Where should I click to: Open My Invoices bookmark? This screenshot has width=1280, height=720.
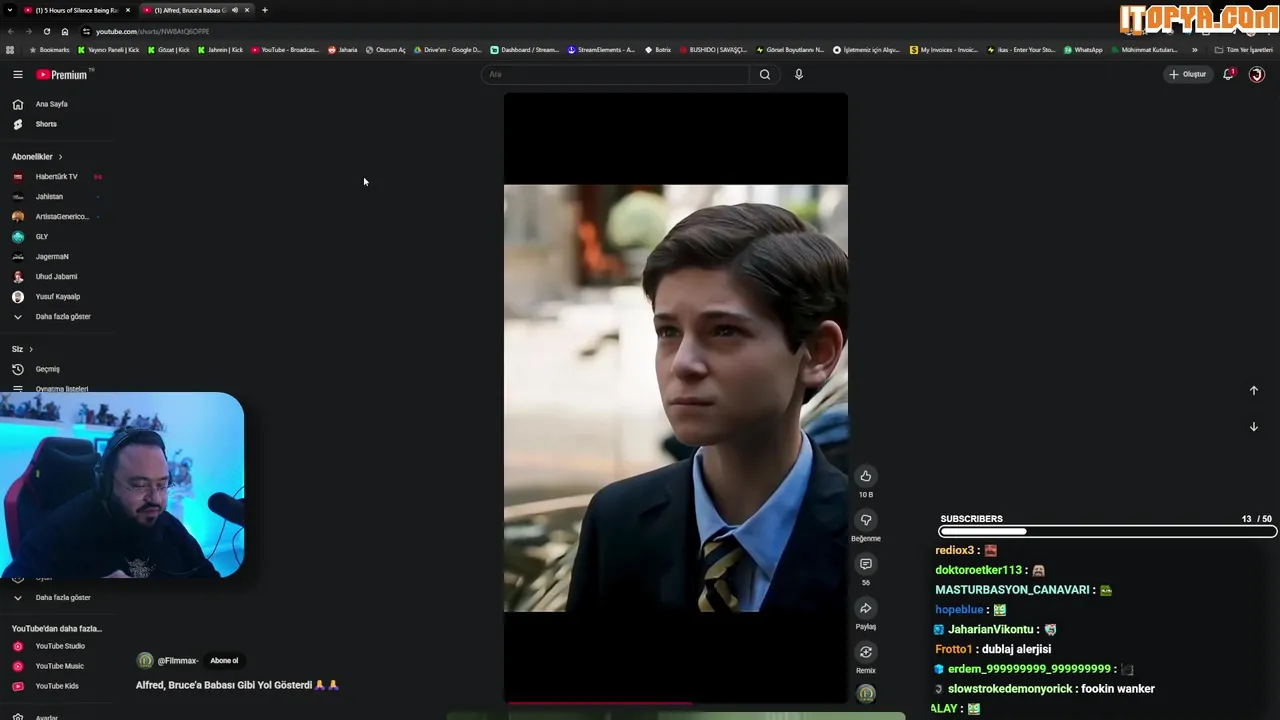tap(944, 50)
